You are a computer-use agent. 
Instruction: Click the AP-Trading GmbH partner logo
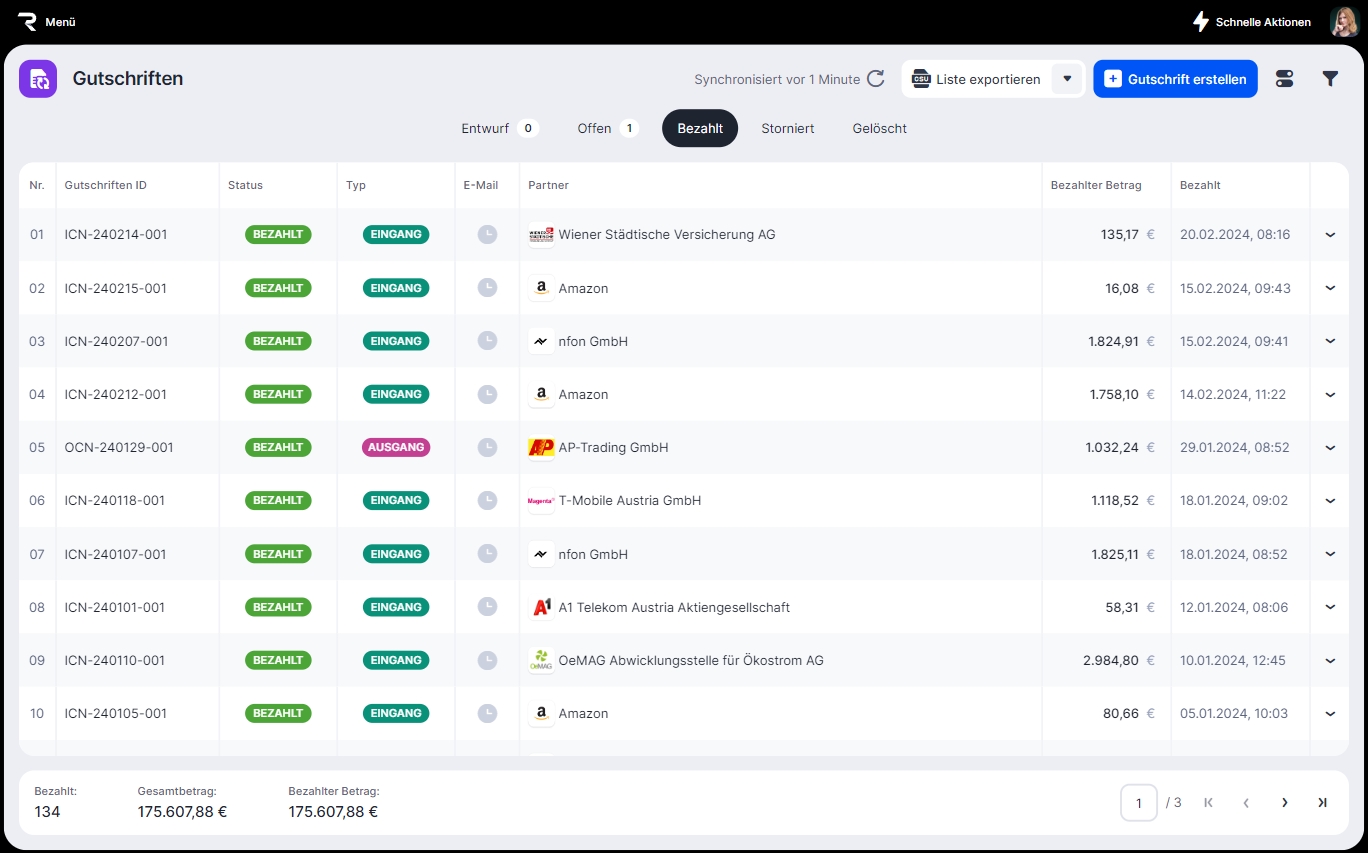(x=541, y=448)
